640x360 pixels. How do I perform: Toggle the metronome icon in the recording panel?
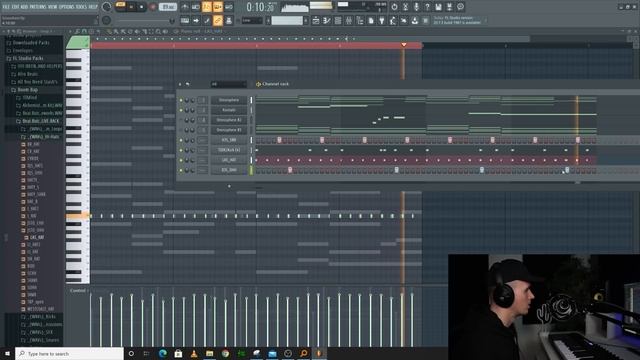pyautogui.click(x=185, y=7)
